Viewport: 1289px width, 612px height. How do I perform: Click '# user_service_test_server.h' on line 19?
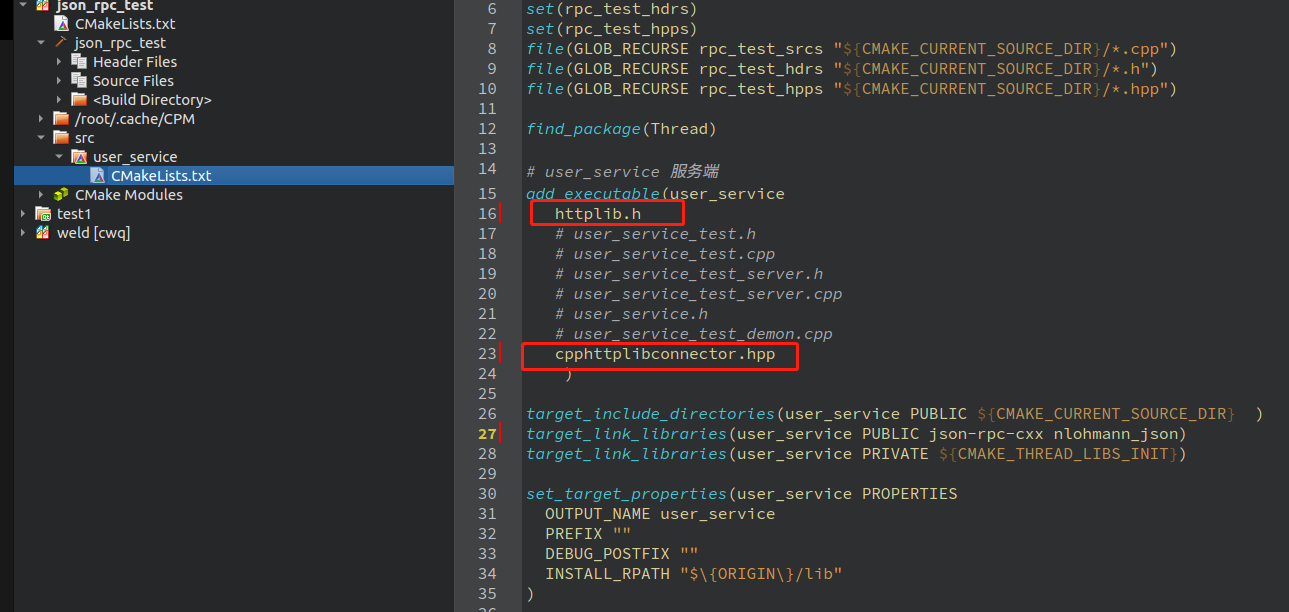click(x=689, y=273)
